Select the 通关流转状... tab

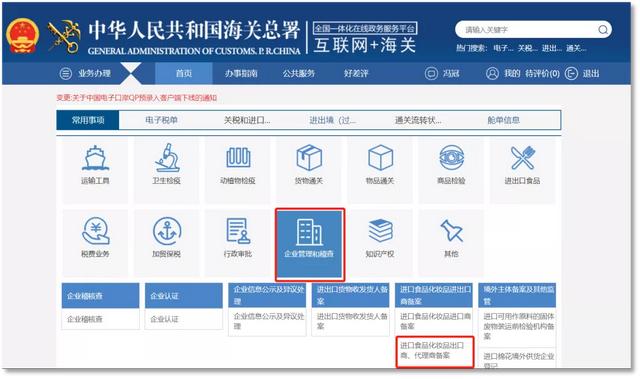tap(418, 120)
